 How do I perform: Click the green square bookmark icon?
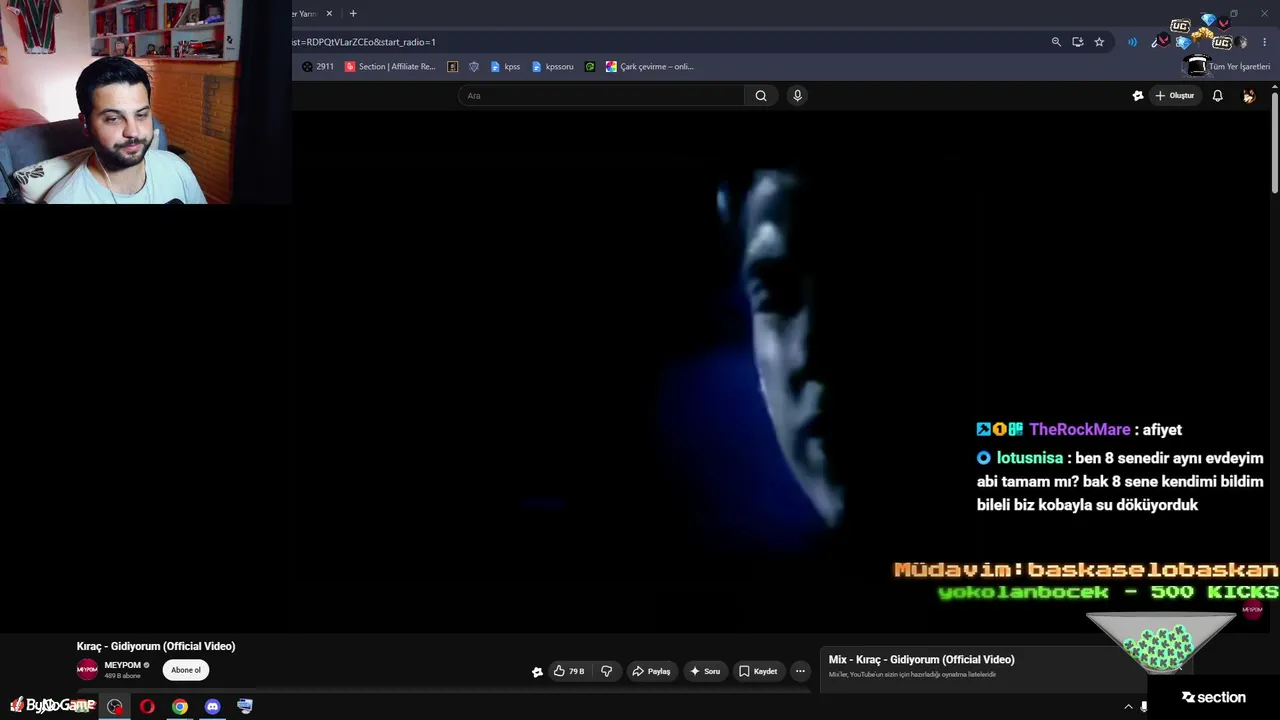pos(590,67)
